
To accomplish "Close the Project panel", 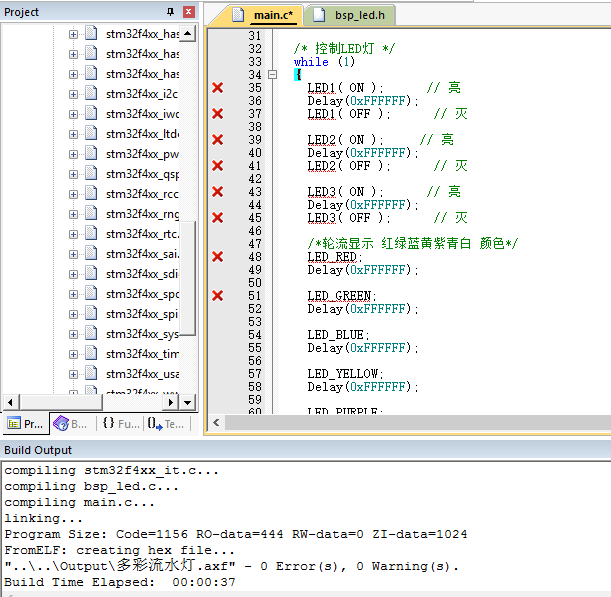I will [188, 11].
